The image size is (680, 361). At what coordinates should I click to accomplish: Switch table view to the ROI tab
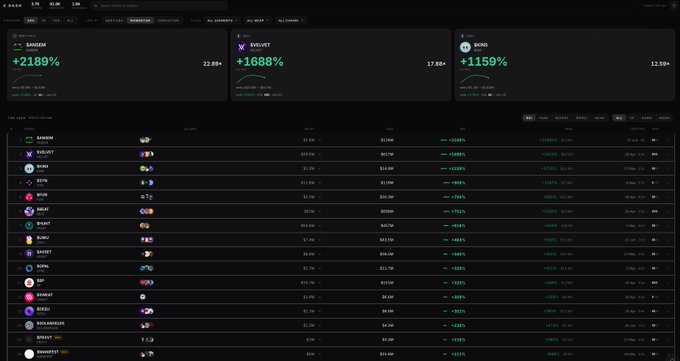coord(529,118)
